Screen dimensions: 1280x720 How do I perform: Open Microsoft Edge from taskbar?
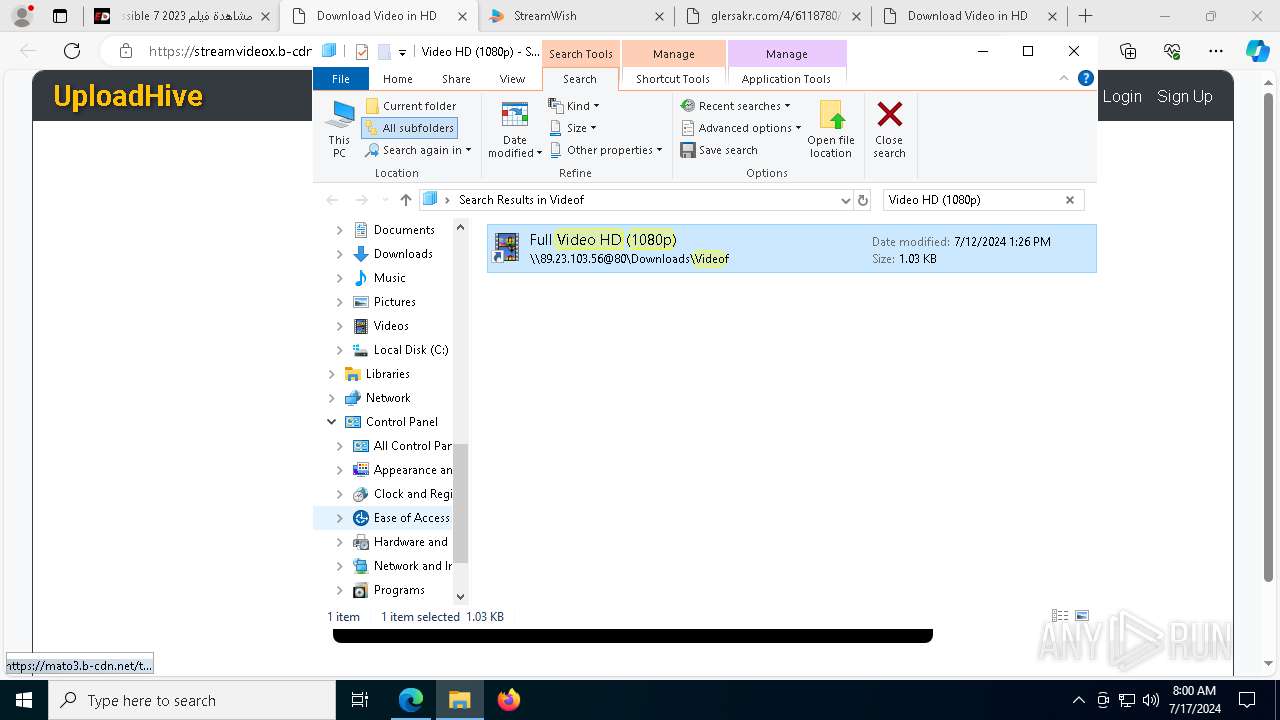pos(411,700)
